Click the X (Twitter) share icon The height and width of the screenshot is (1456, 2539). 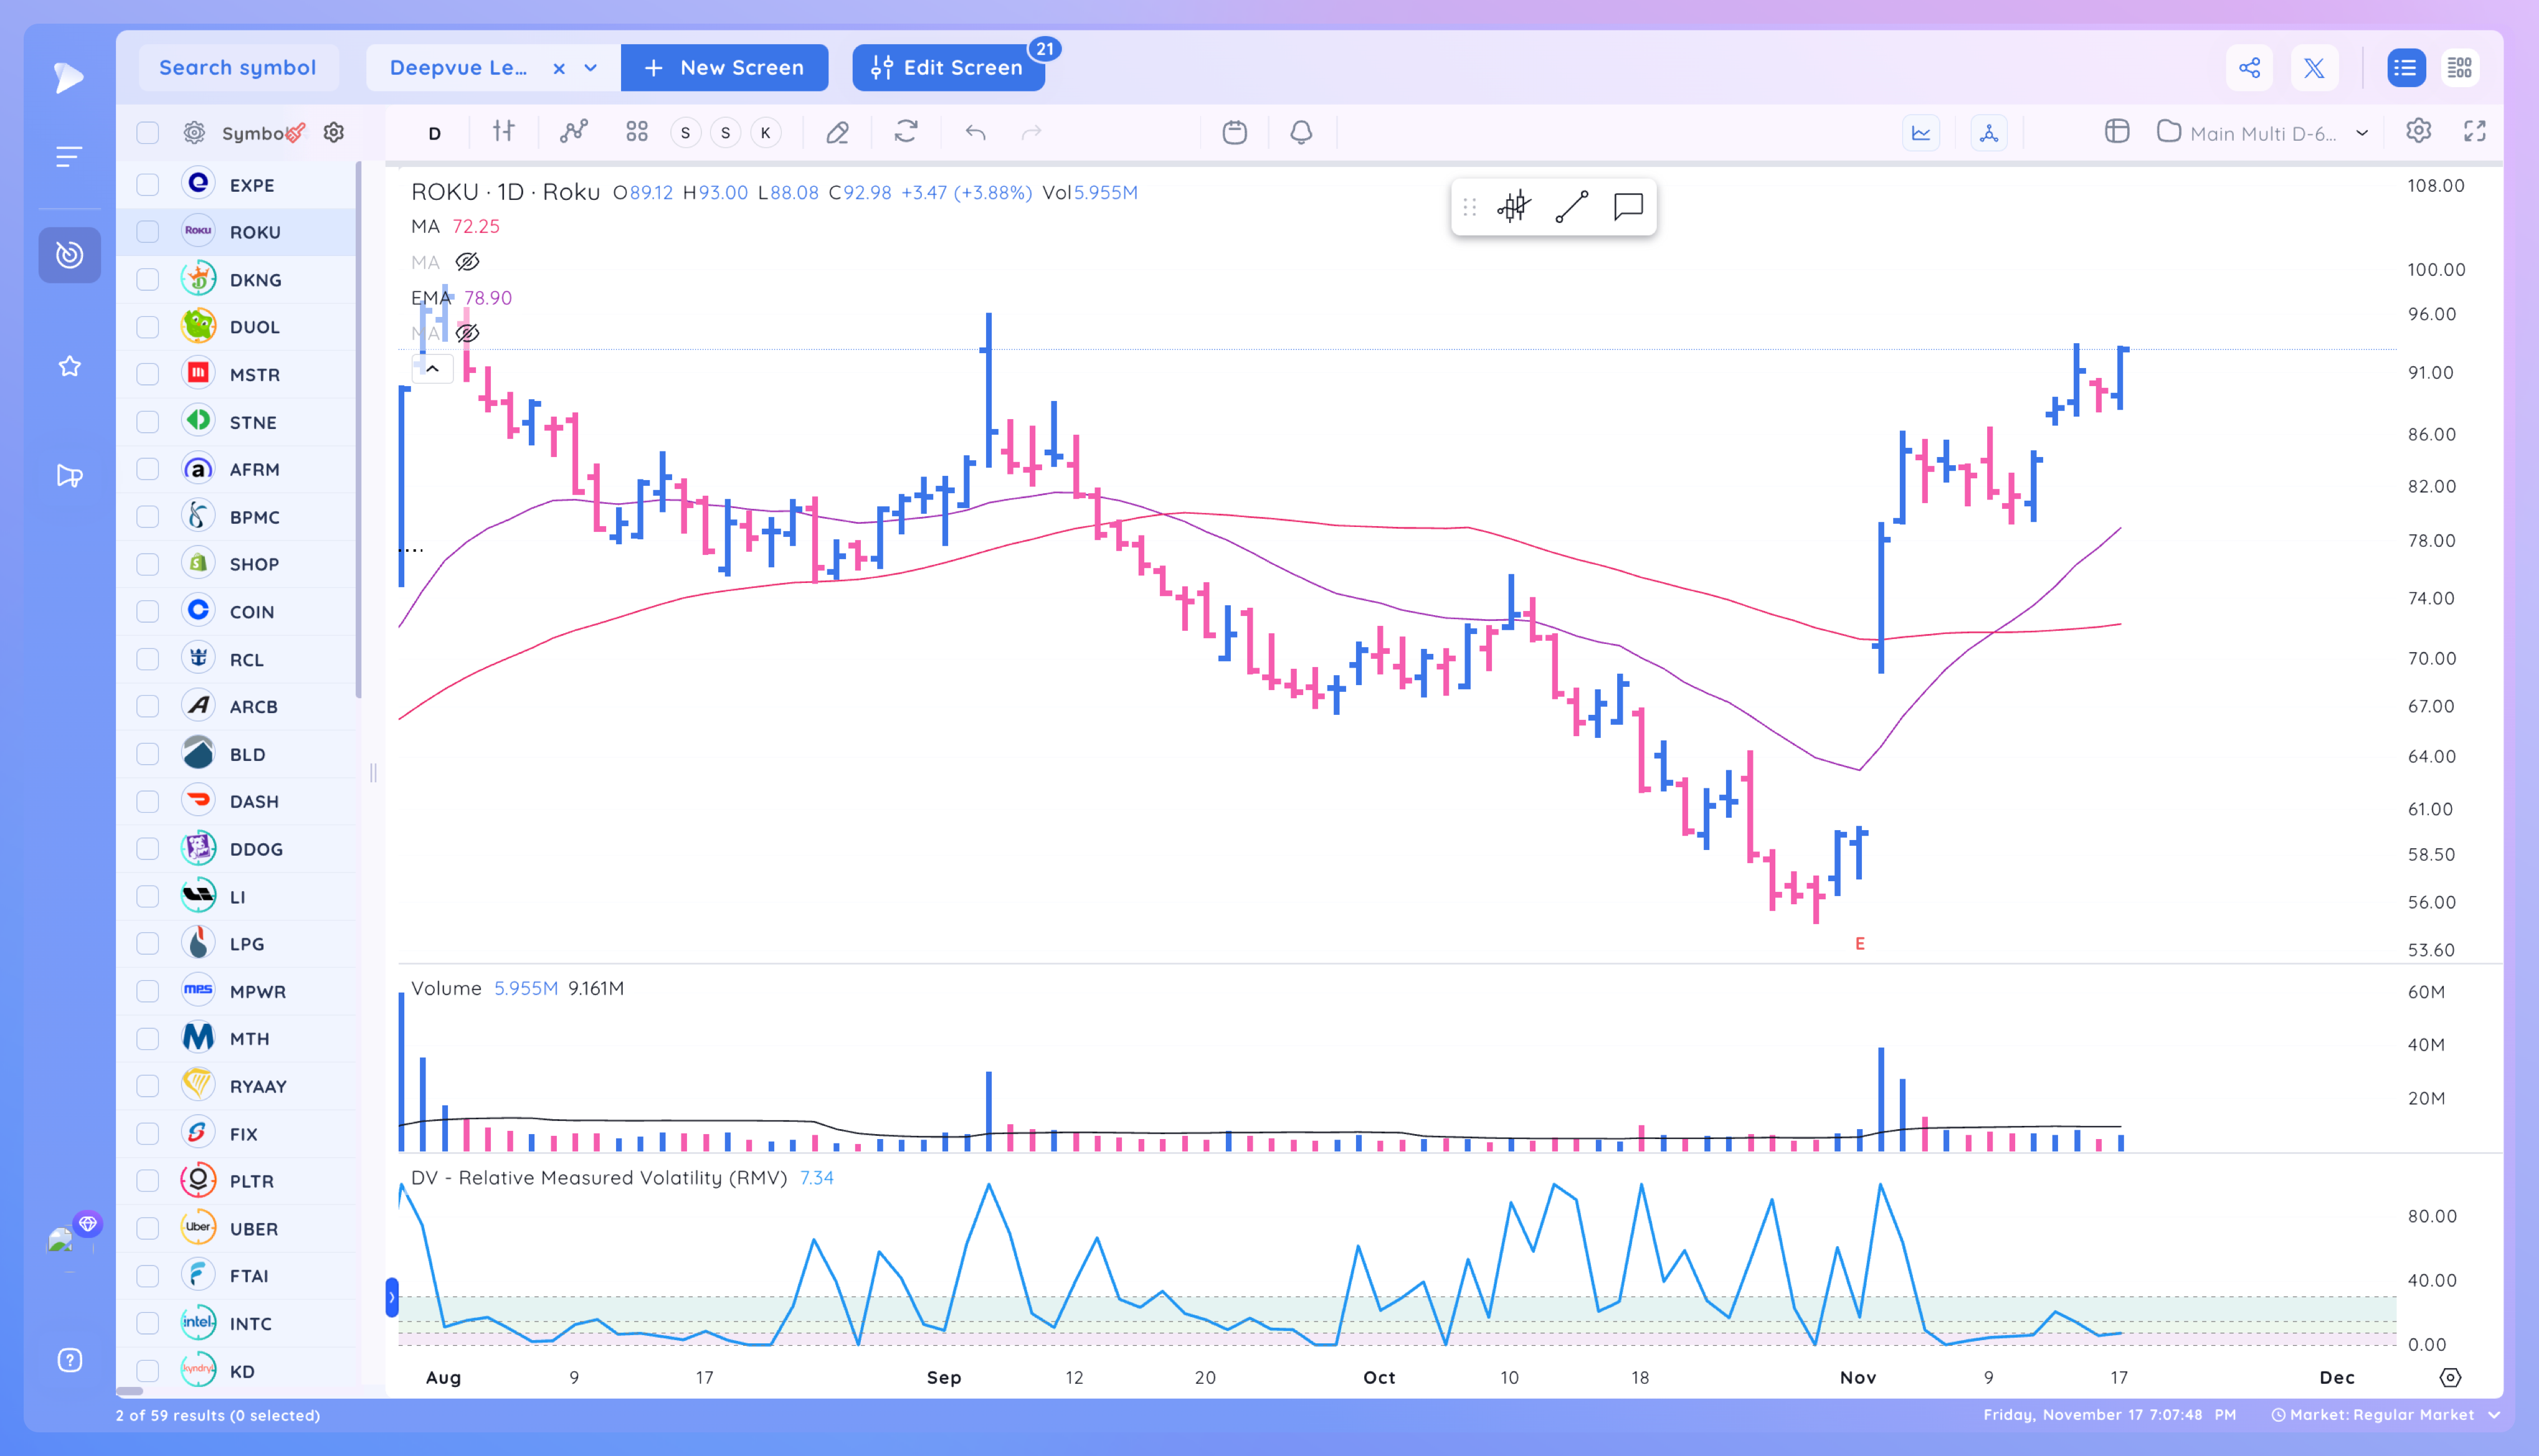[2314, 68]
